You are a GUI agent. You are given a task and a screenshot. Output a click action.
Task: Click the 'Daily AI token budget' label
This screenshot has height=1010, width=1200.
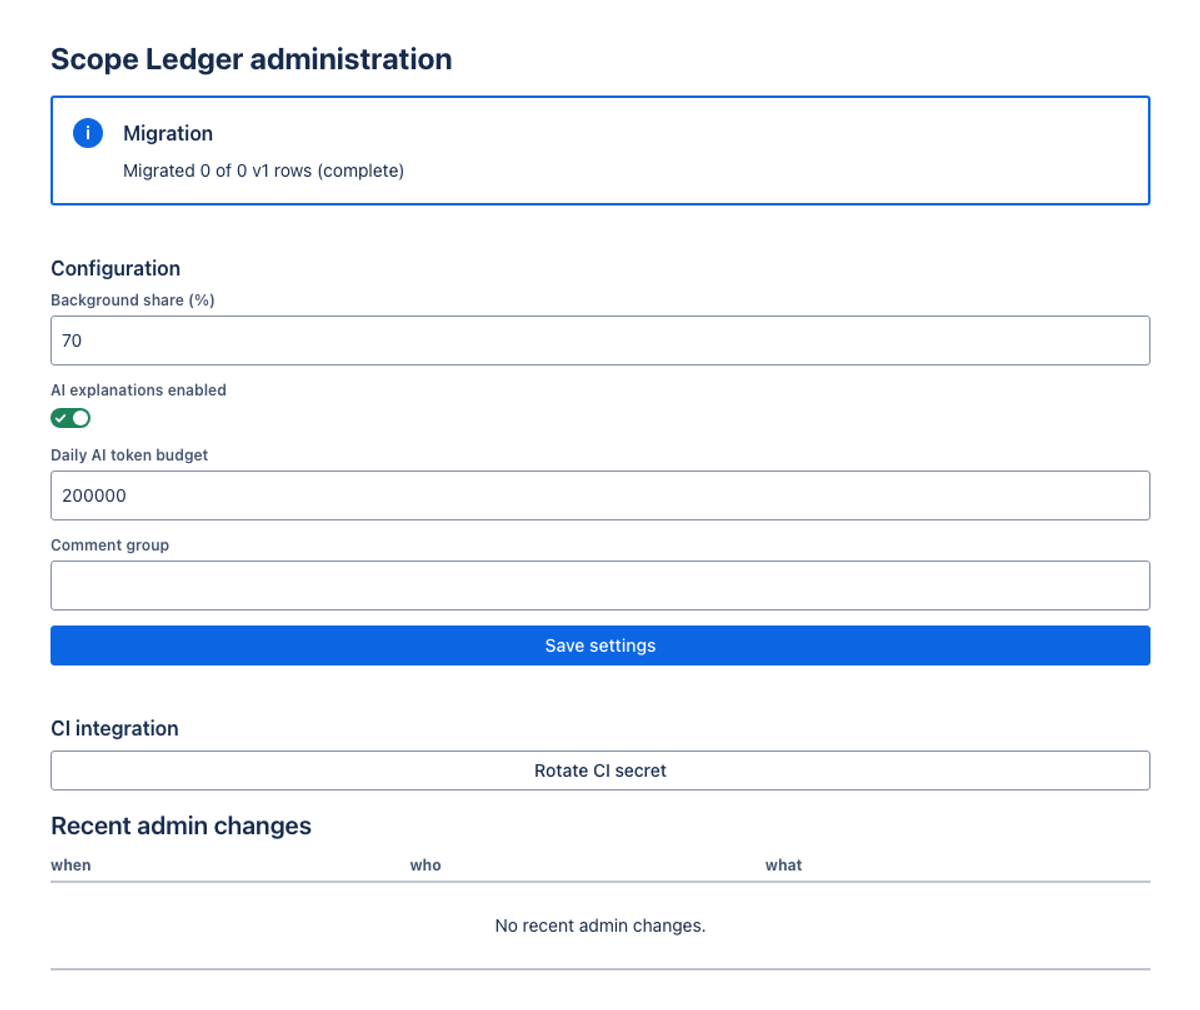coord(130,455)
